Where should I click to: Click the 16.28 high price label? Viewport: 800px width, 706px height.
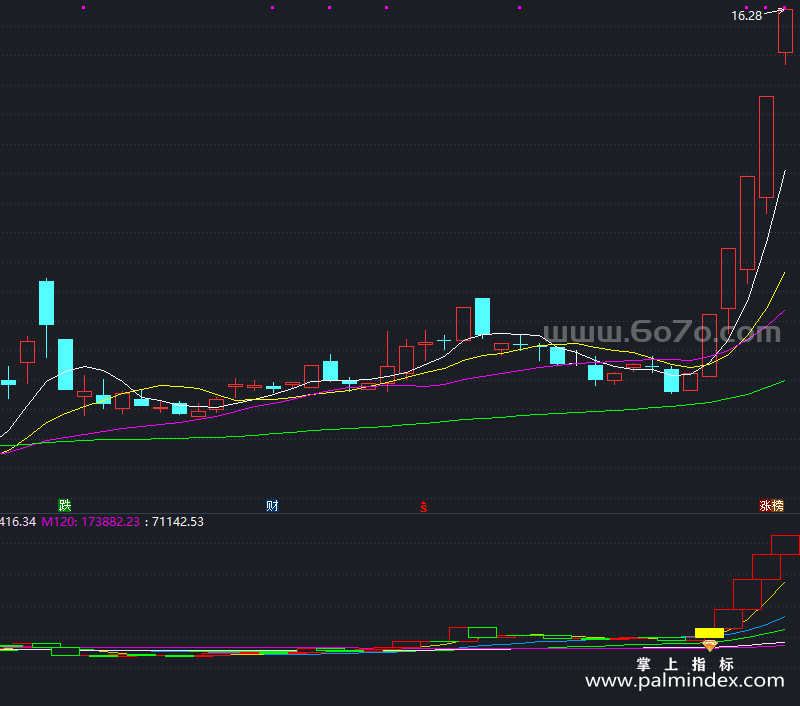pyautogui.click(x=746, y=16)
